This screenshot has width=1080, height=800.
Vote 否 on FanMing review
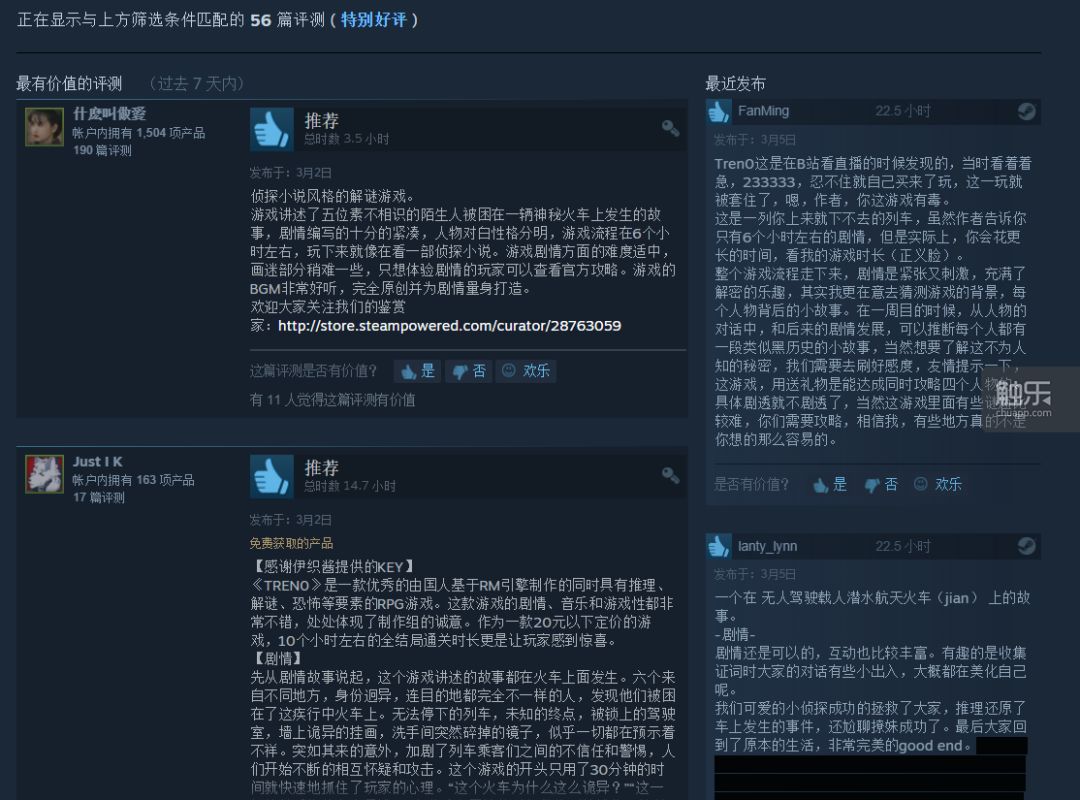tap(882, 484)
